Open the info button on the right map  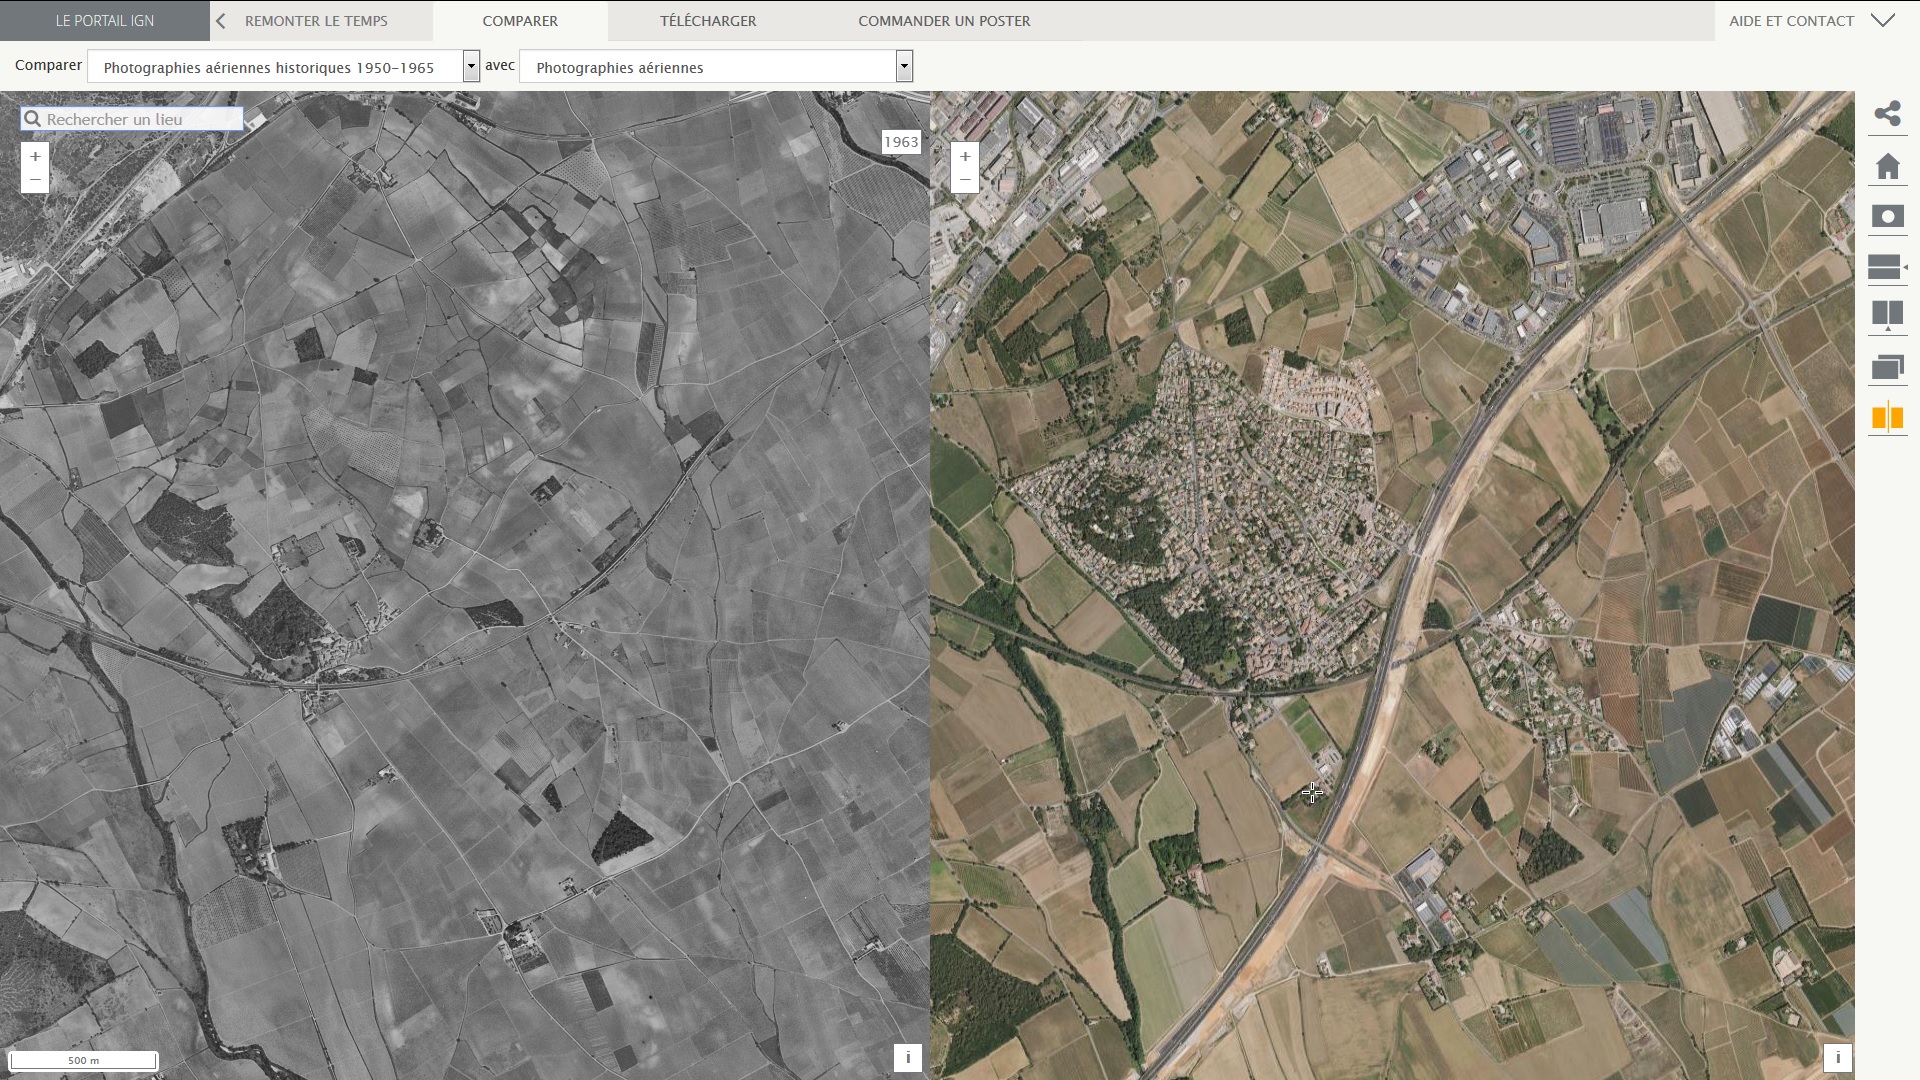1837,1057
